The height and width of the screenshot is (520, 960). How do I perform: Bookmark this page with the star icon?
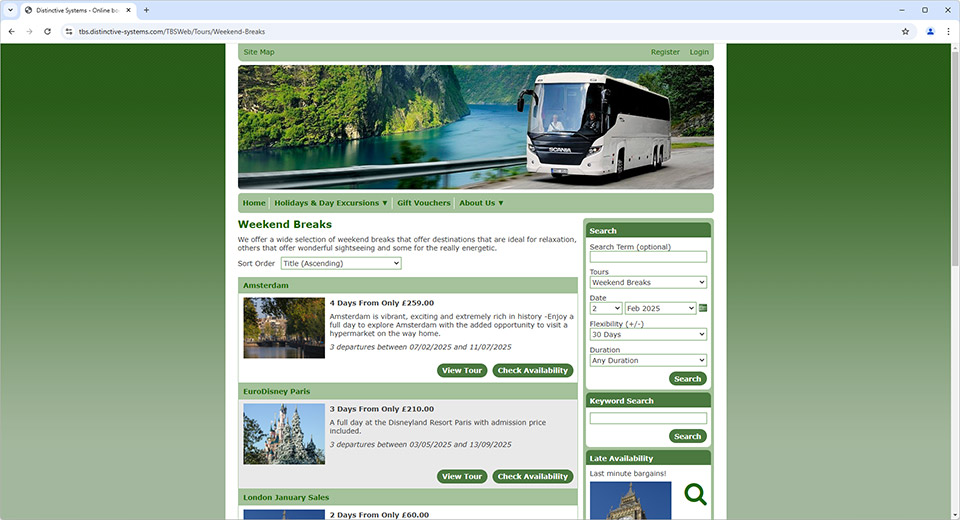pyautogui.click(x=905, y=31)
